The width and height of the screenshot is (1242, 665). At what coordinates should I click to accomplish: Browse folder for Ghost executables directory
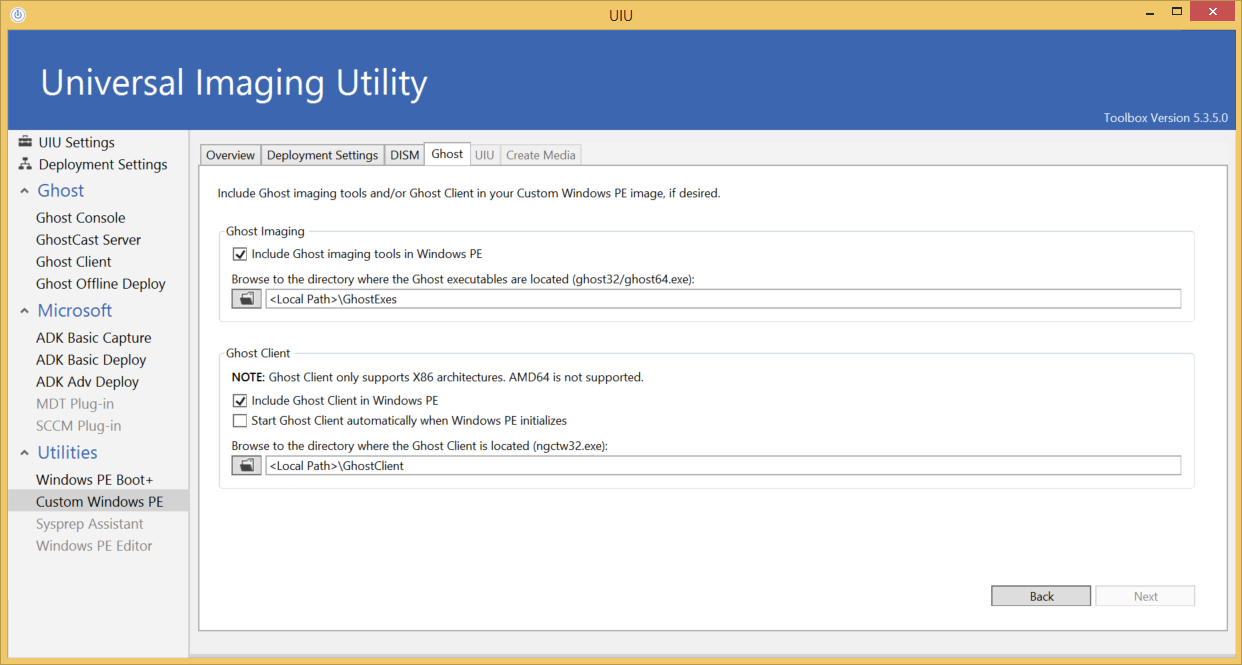pos(246,298)
